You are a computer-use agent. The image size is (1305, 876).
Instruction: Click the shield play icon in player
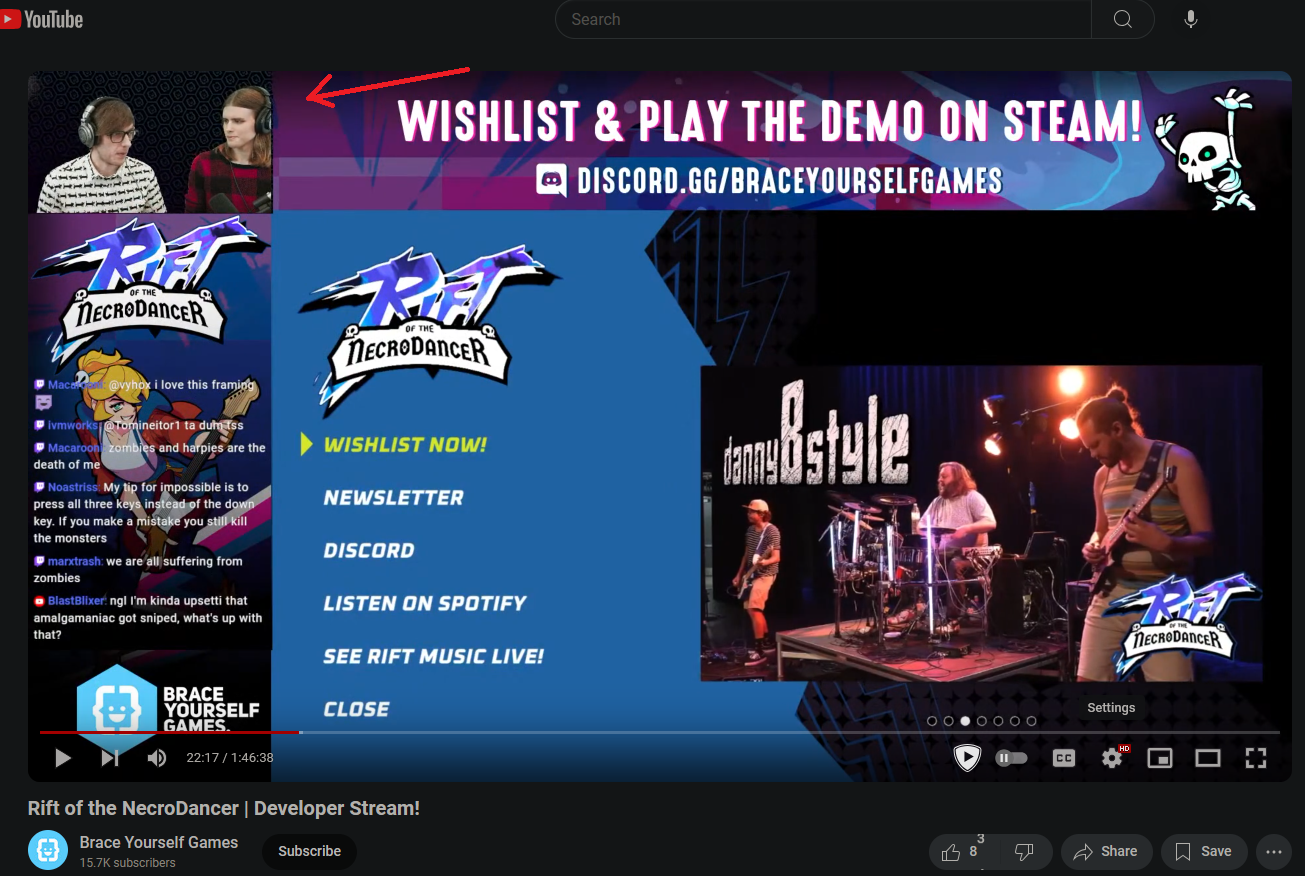pos(967,758)
